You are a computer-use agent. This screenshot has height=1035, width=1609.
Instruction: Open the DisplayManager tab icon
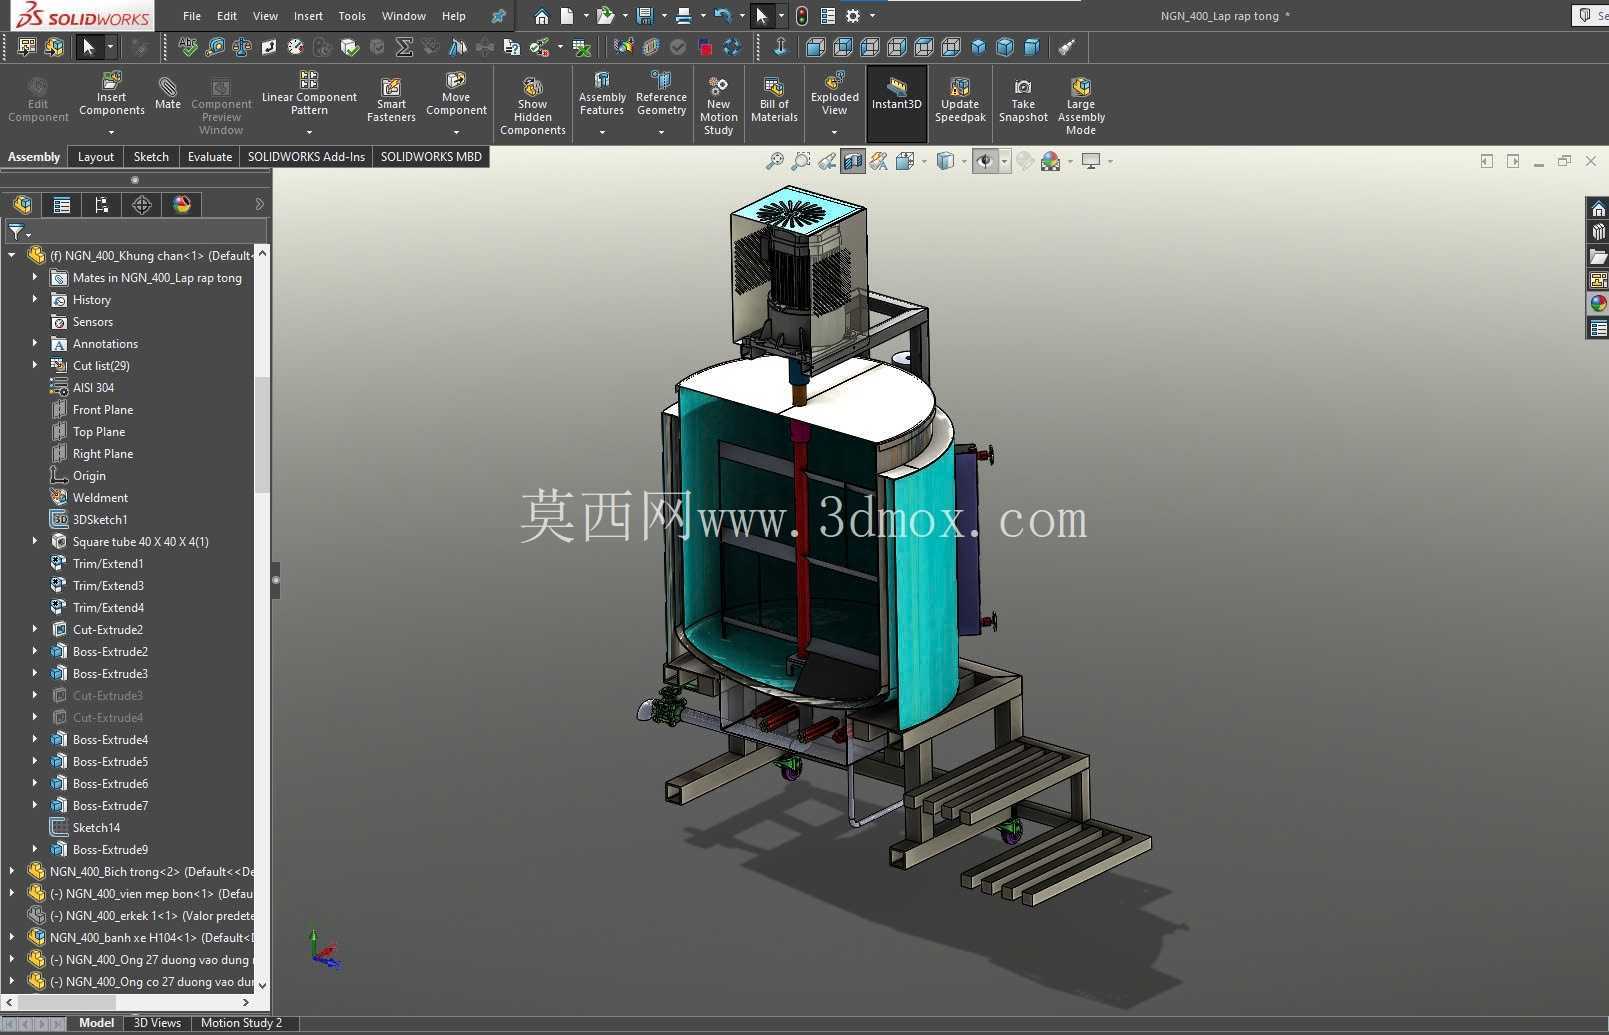[182, 205]
